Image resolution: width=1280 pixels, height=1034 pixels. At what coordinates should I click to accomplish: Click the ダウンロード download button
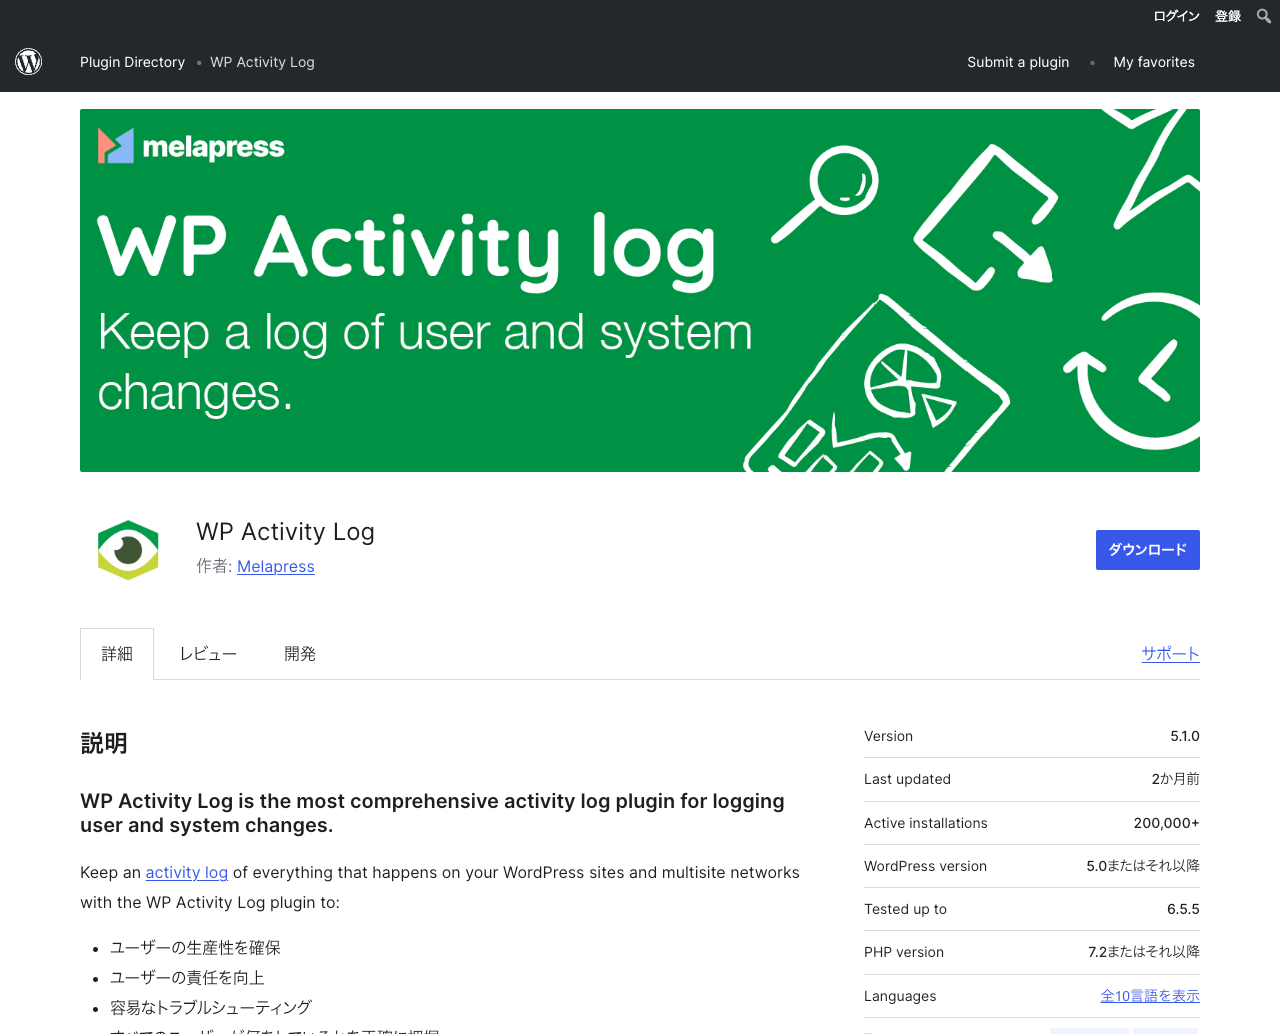[x=1148, y=550]
